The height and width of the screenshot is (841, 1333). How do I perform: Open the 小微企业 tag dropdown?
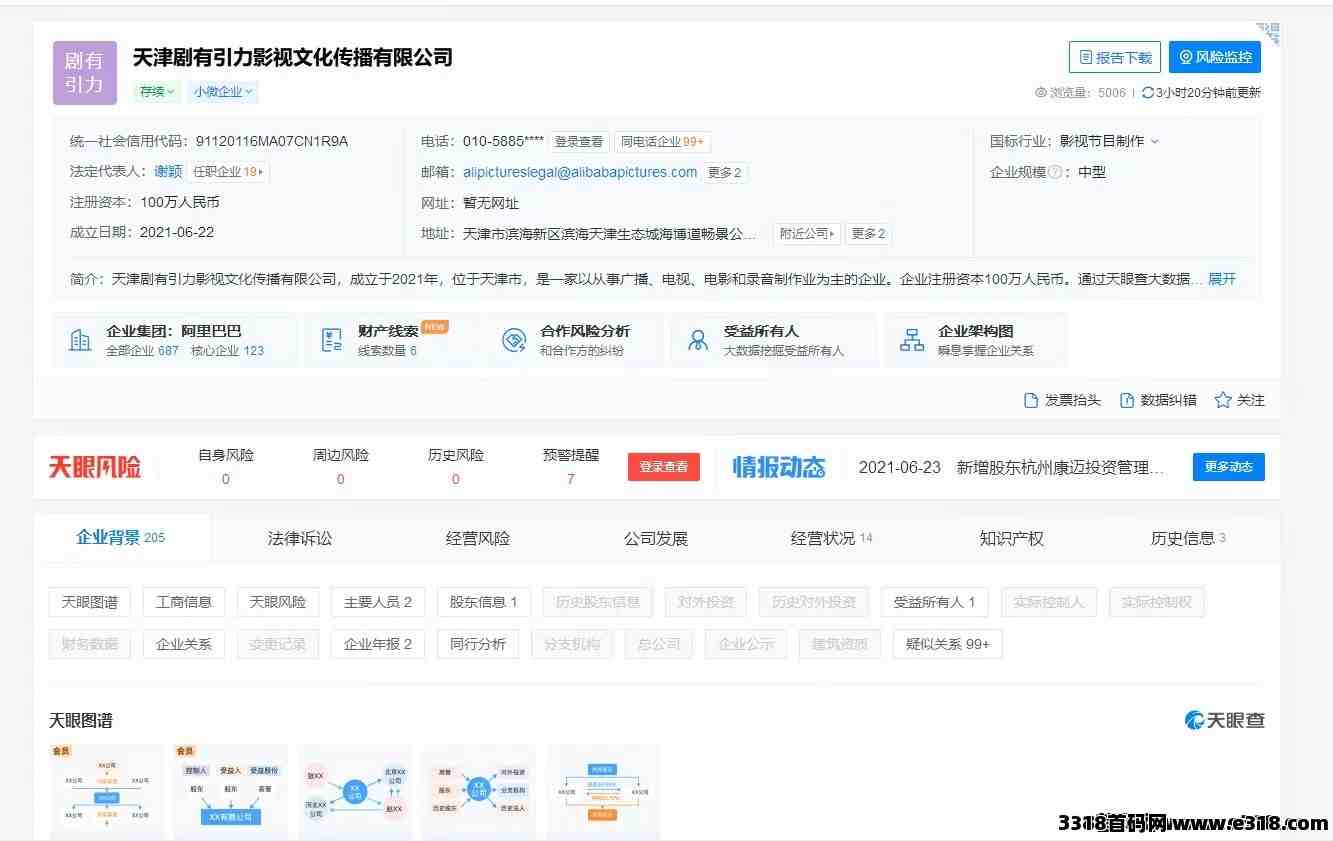(x=223, y=91)
